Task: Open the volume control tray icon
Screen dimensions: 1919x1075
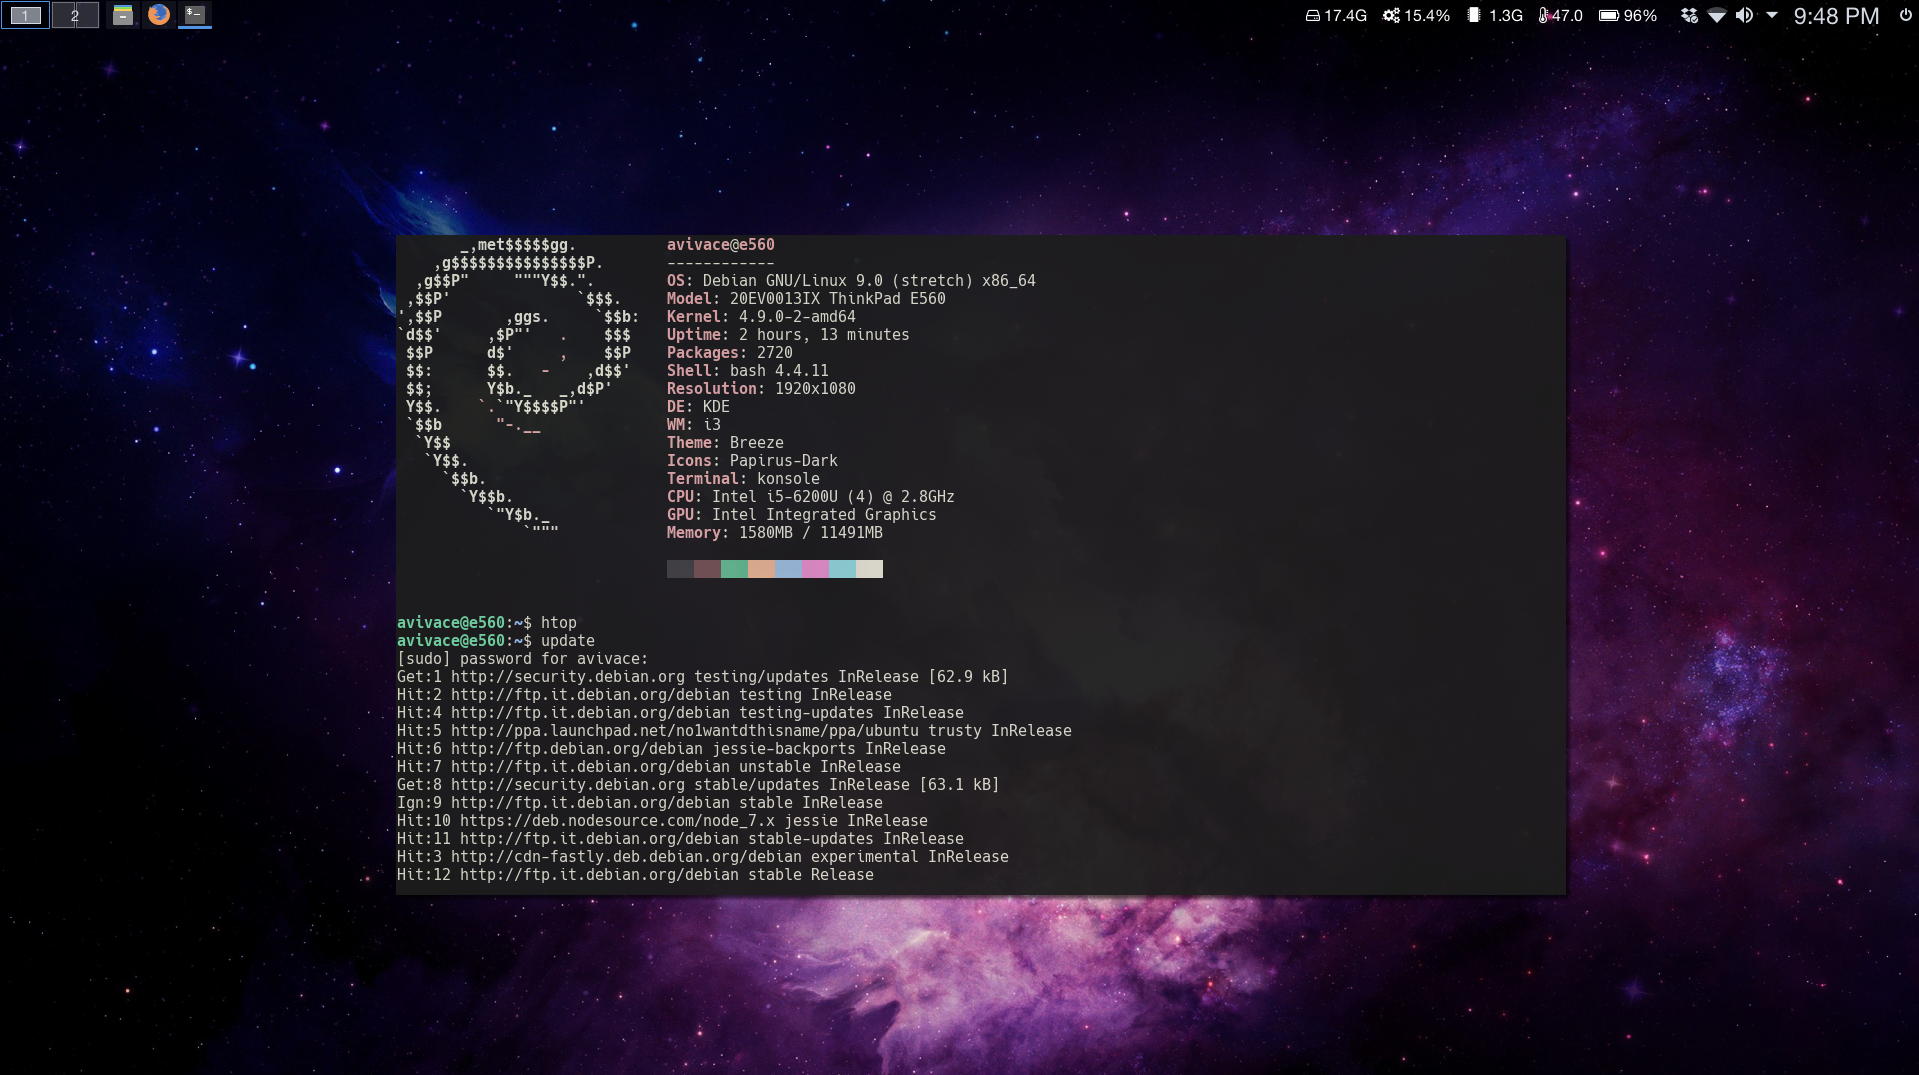Action: click(1744, 16)
